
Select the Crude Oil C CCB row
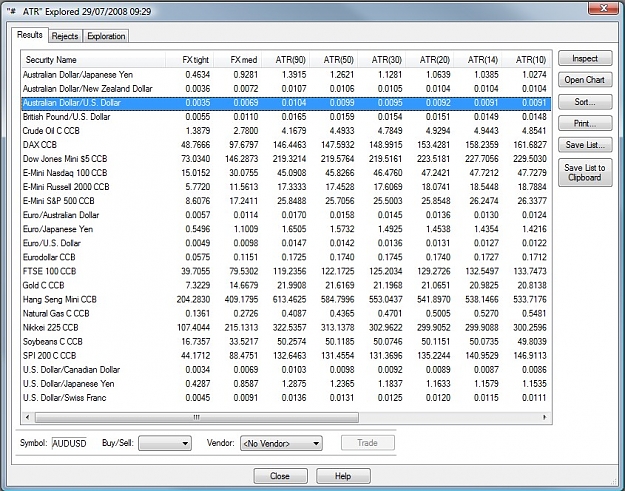[x=286, y=131]
